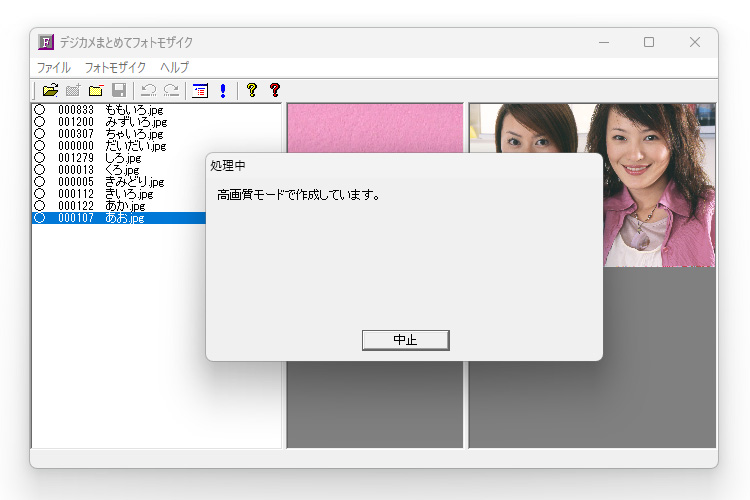Image resolution: width=750 pixels, height=500 pixels.
Task: Click the yellow question mark help icon
Action: 251,91
